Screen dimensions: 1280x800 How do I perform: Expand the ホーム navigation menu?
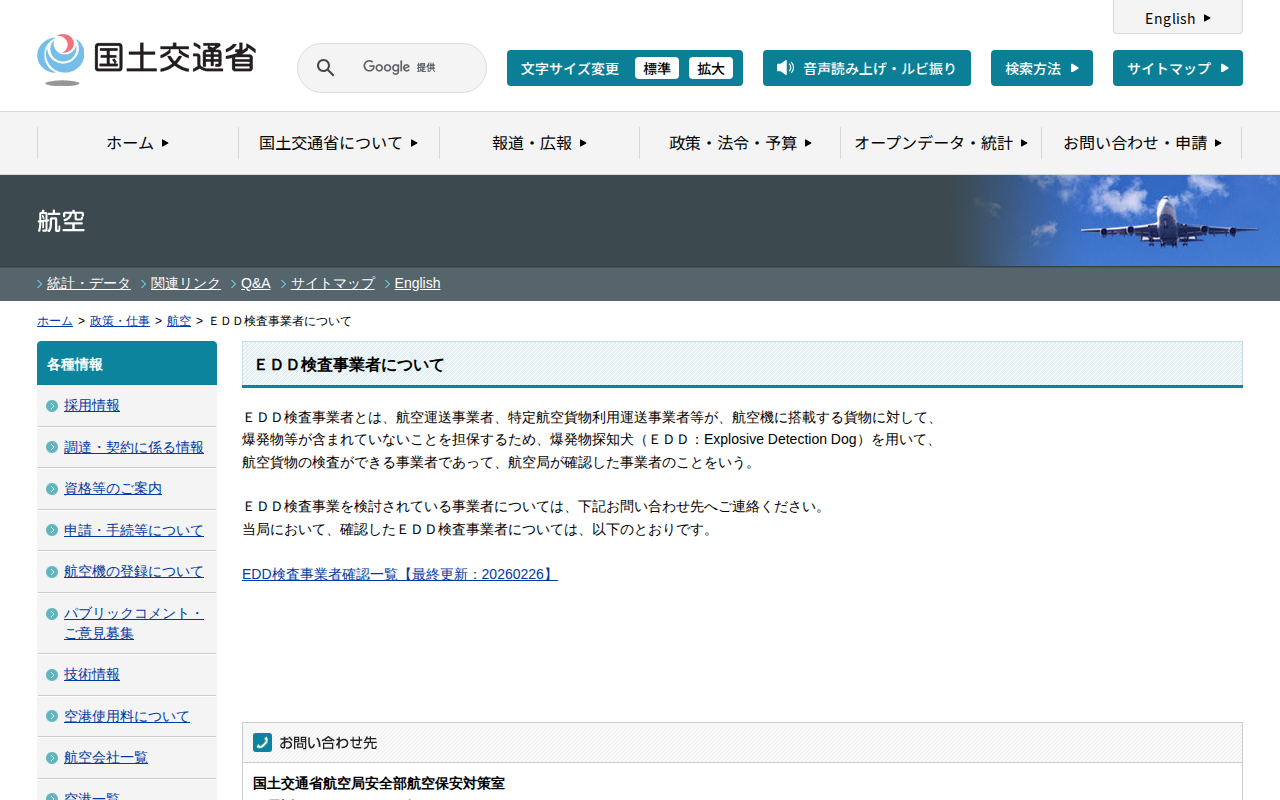(138, 143)
